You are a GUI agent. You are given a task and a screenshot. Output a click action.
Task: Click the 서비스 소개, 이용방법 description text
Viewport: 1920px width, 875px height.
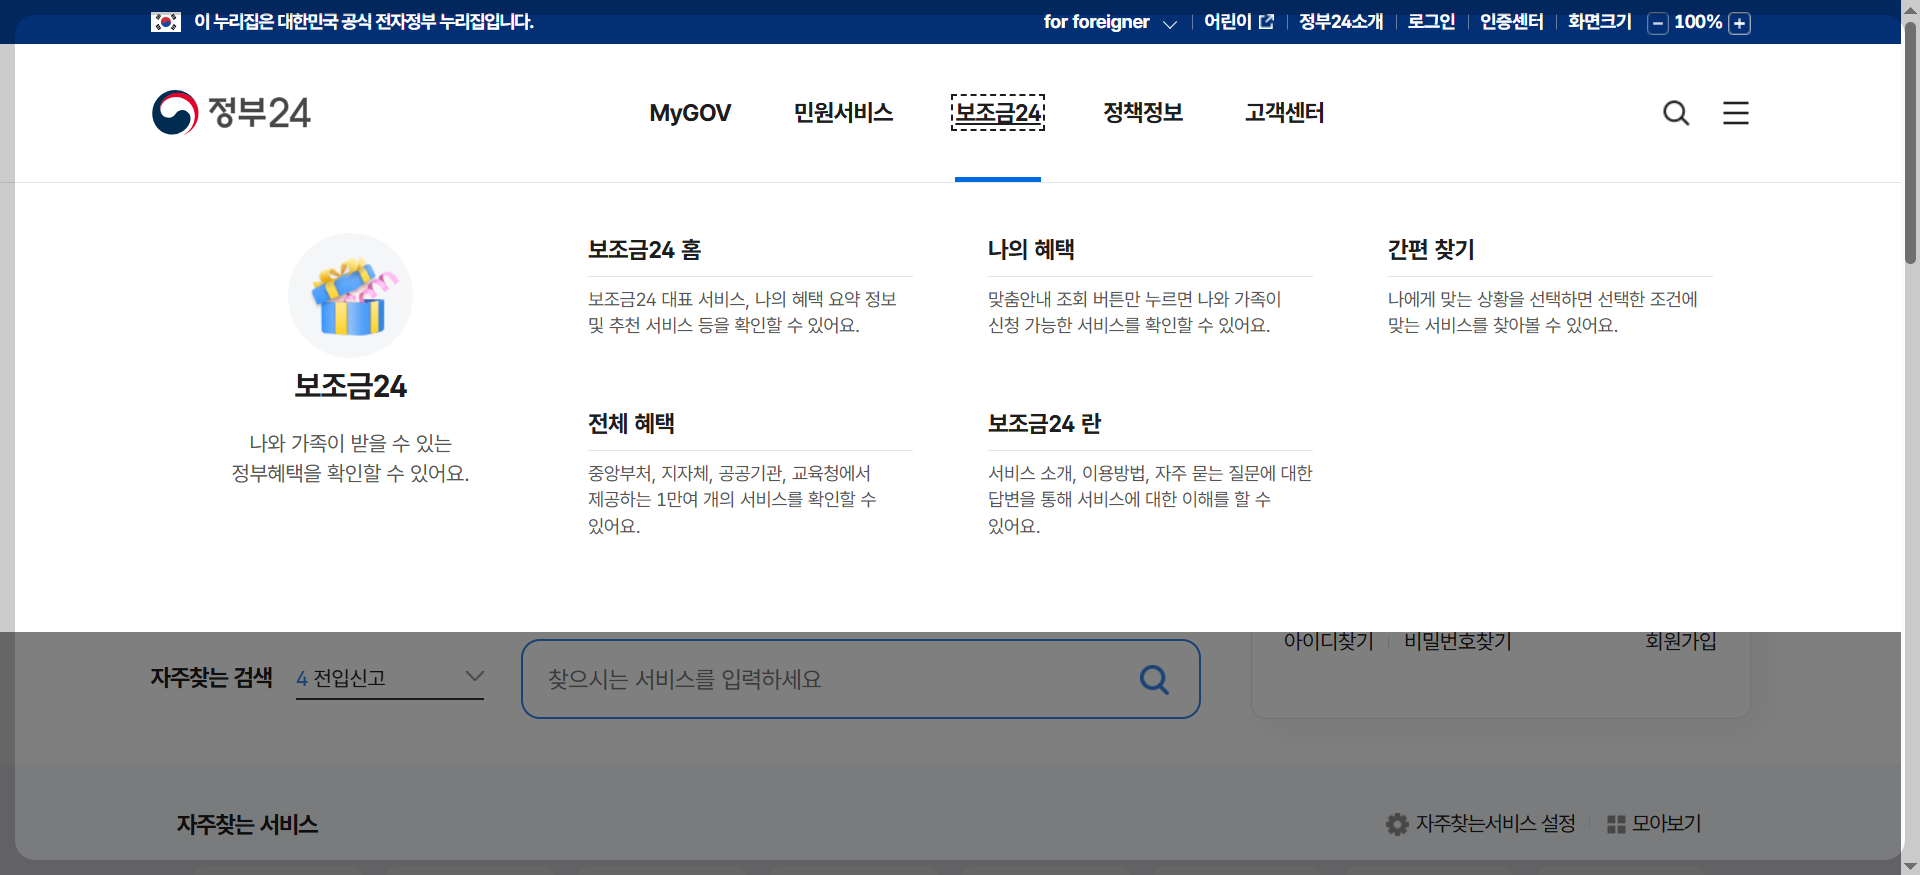click(x=1150, y=499)
